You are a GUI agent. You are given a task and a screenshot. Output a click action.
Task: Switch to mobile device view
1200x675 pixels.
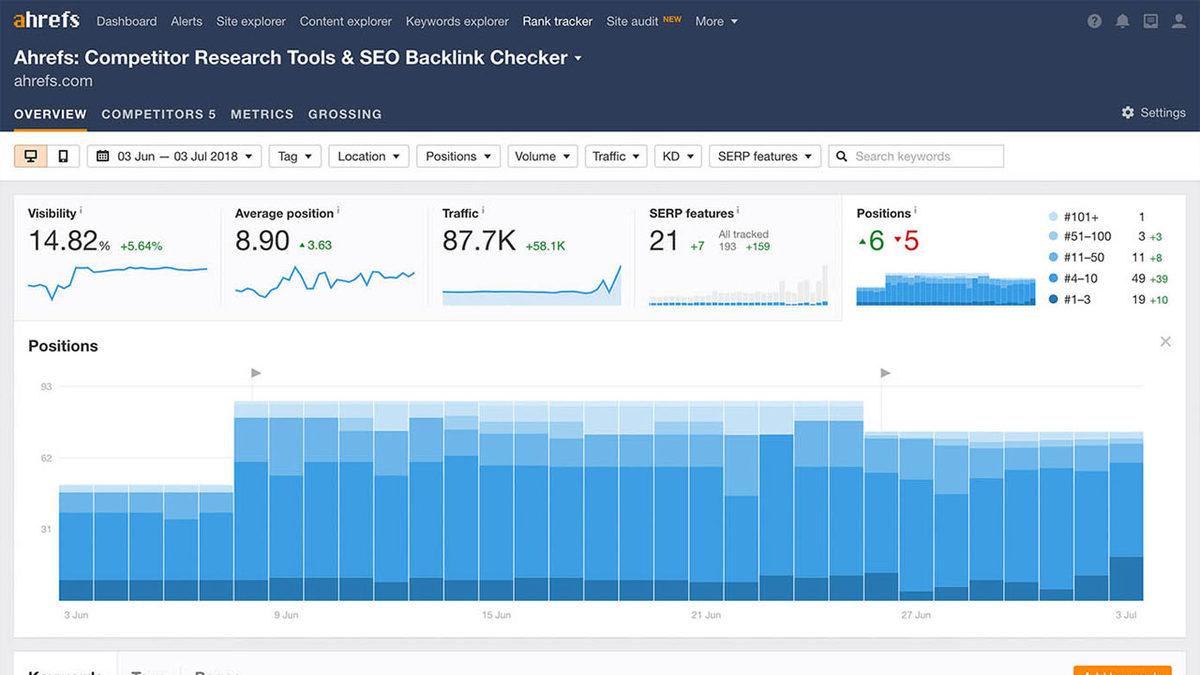[x=63, y=156]
